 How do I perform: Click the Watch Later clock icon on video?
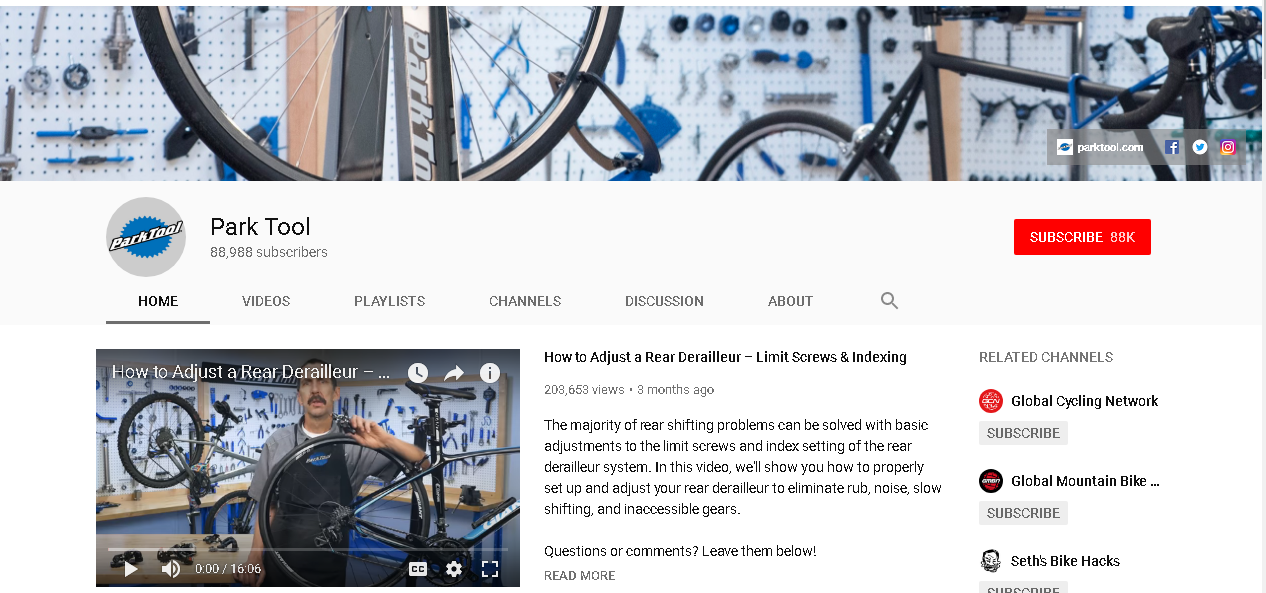(x=418, y=372)
